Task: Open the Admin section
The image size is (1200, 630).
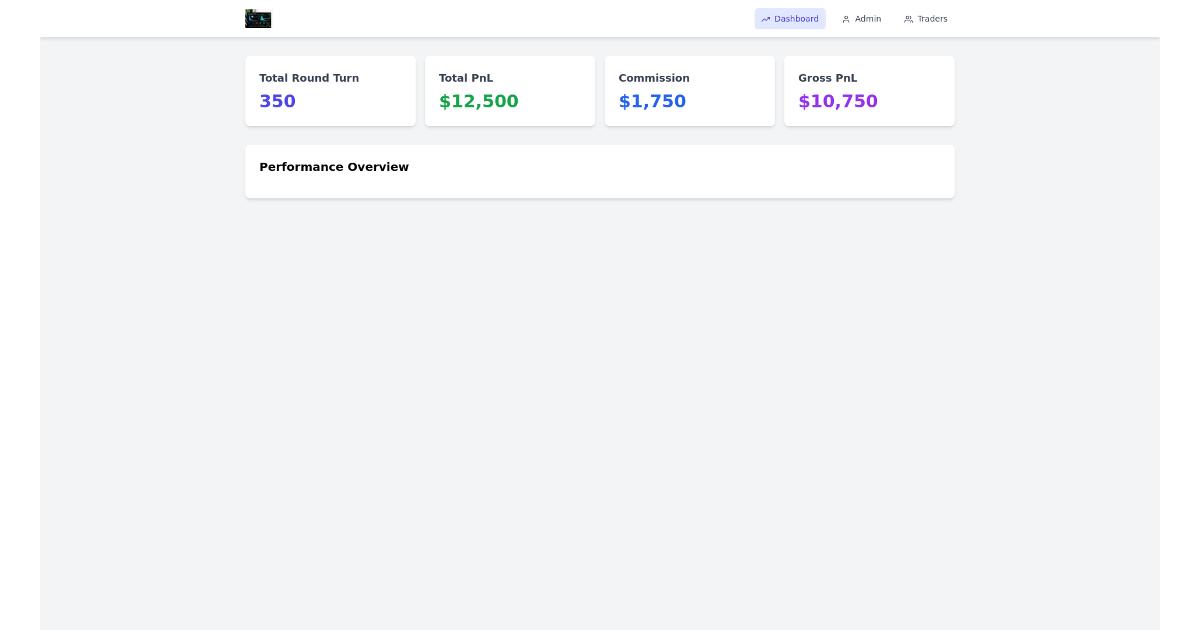Action: click(861, 18)
